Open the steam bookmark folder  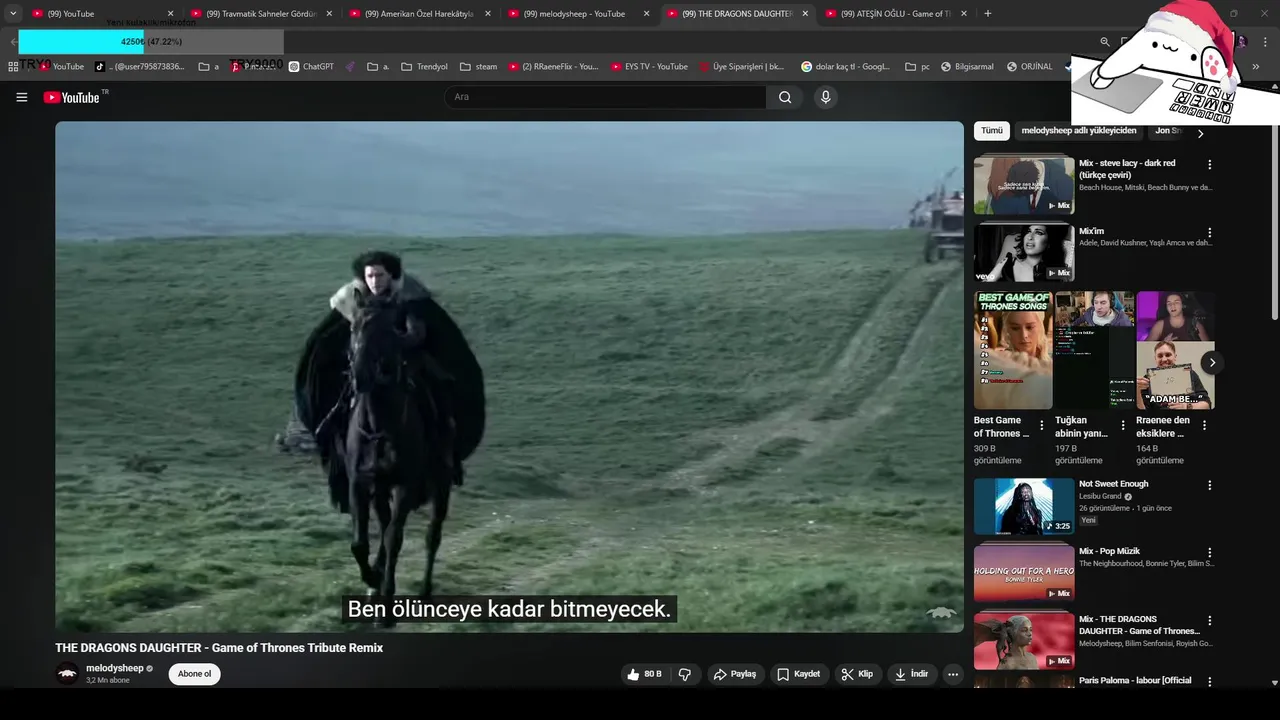[479, 67]
